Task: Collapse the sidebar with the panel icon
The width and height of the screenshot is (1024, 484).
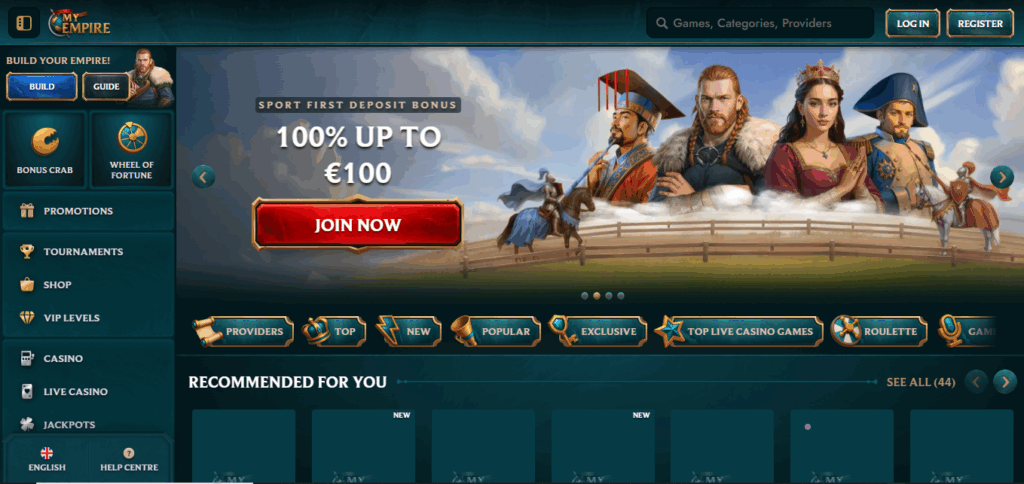Action: [24, 24]
